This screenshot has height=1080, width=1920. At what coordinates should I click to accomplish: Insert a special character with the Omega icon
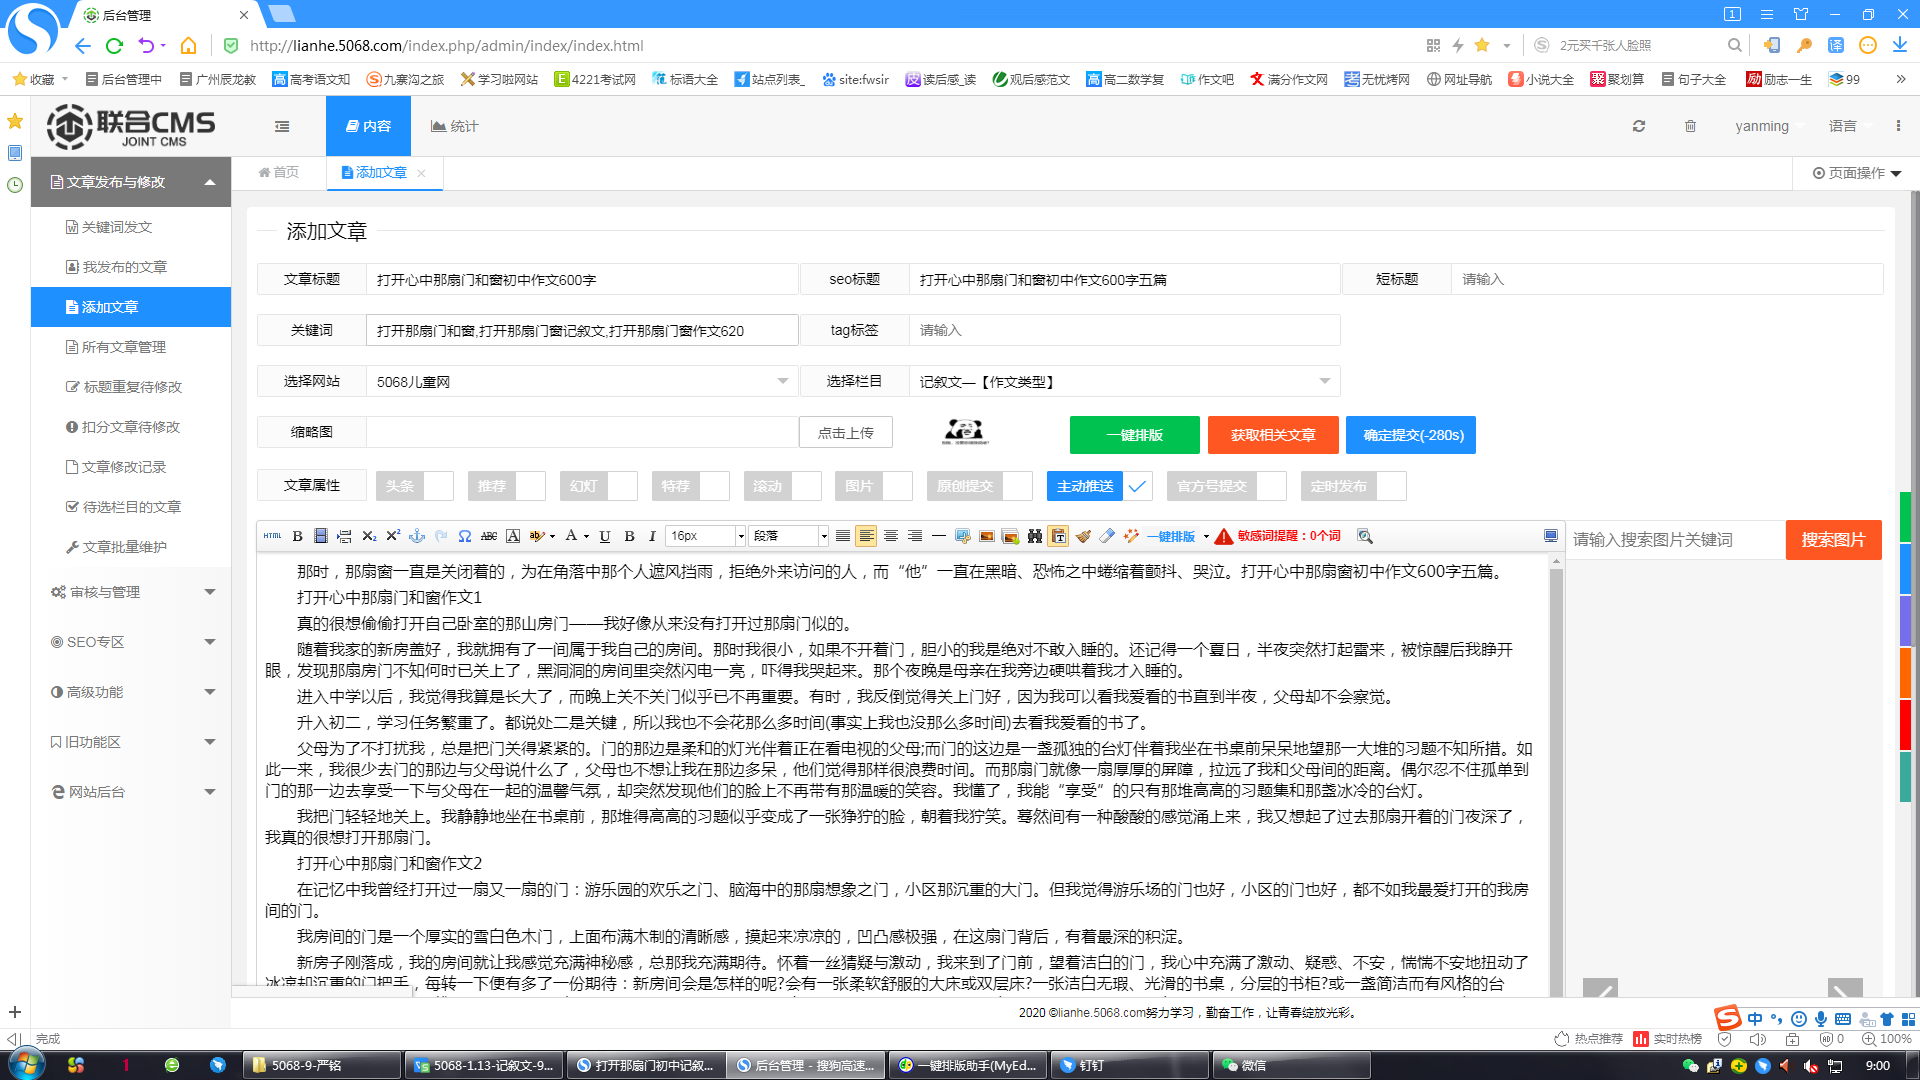coord(464,536)
